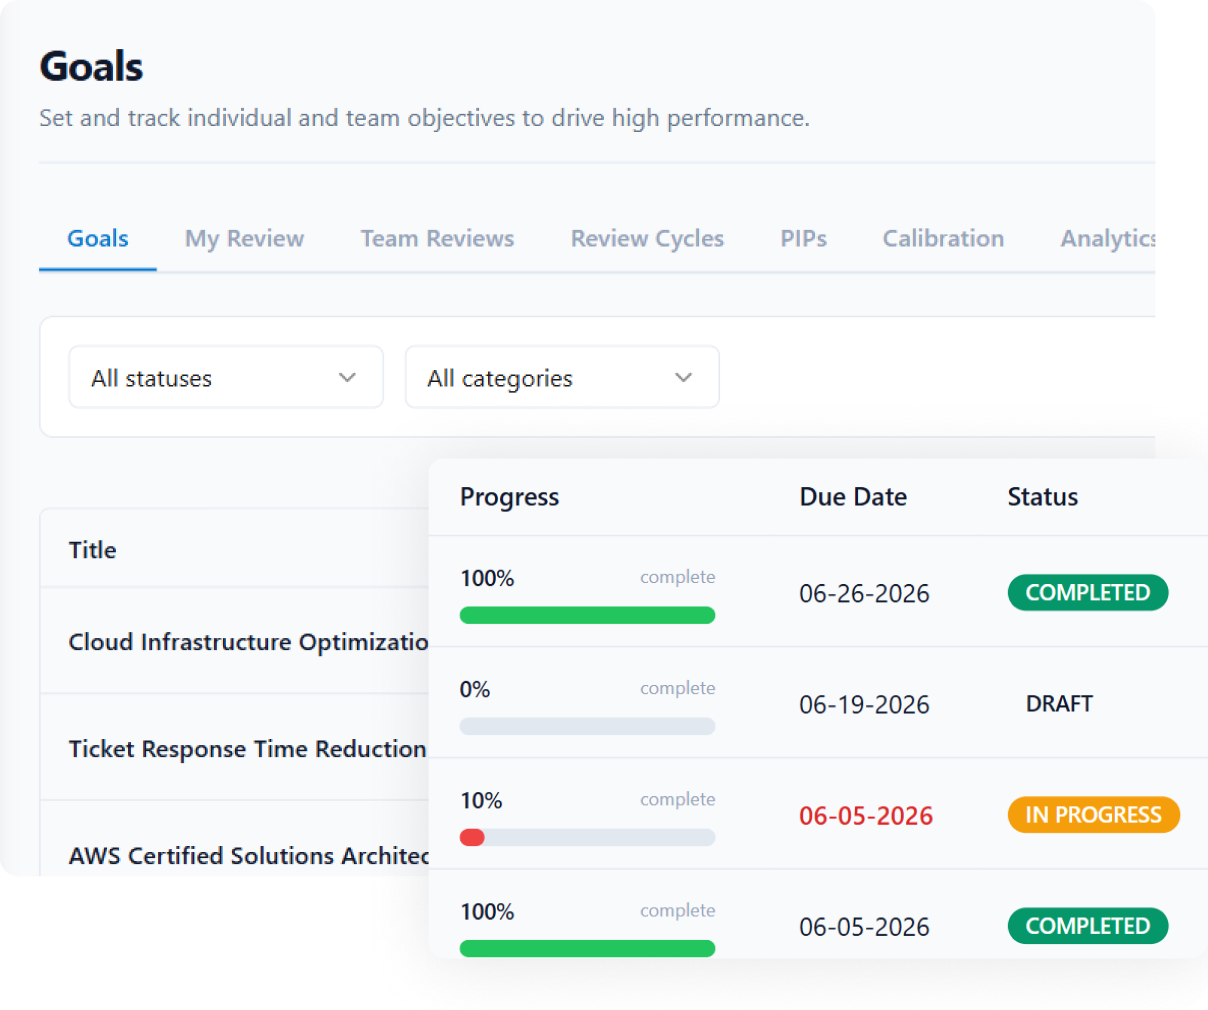This screenshot has width=1208, height=1010.
Task: Click the Title column header
Action: click(x=92, y=550)
